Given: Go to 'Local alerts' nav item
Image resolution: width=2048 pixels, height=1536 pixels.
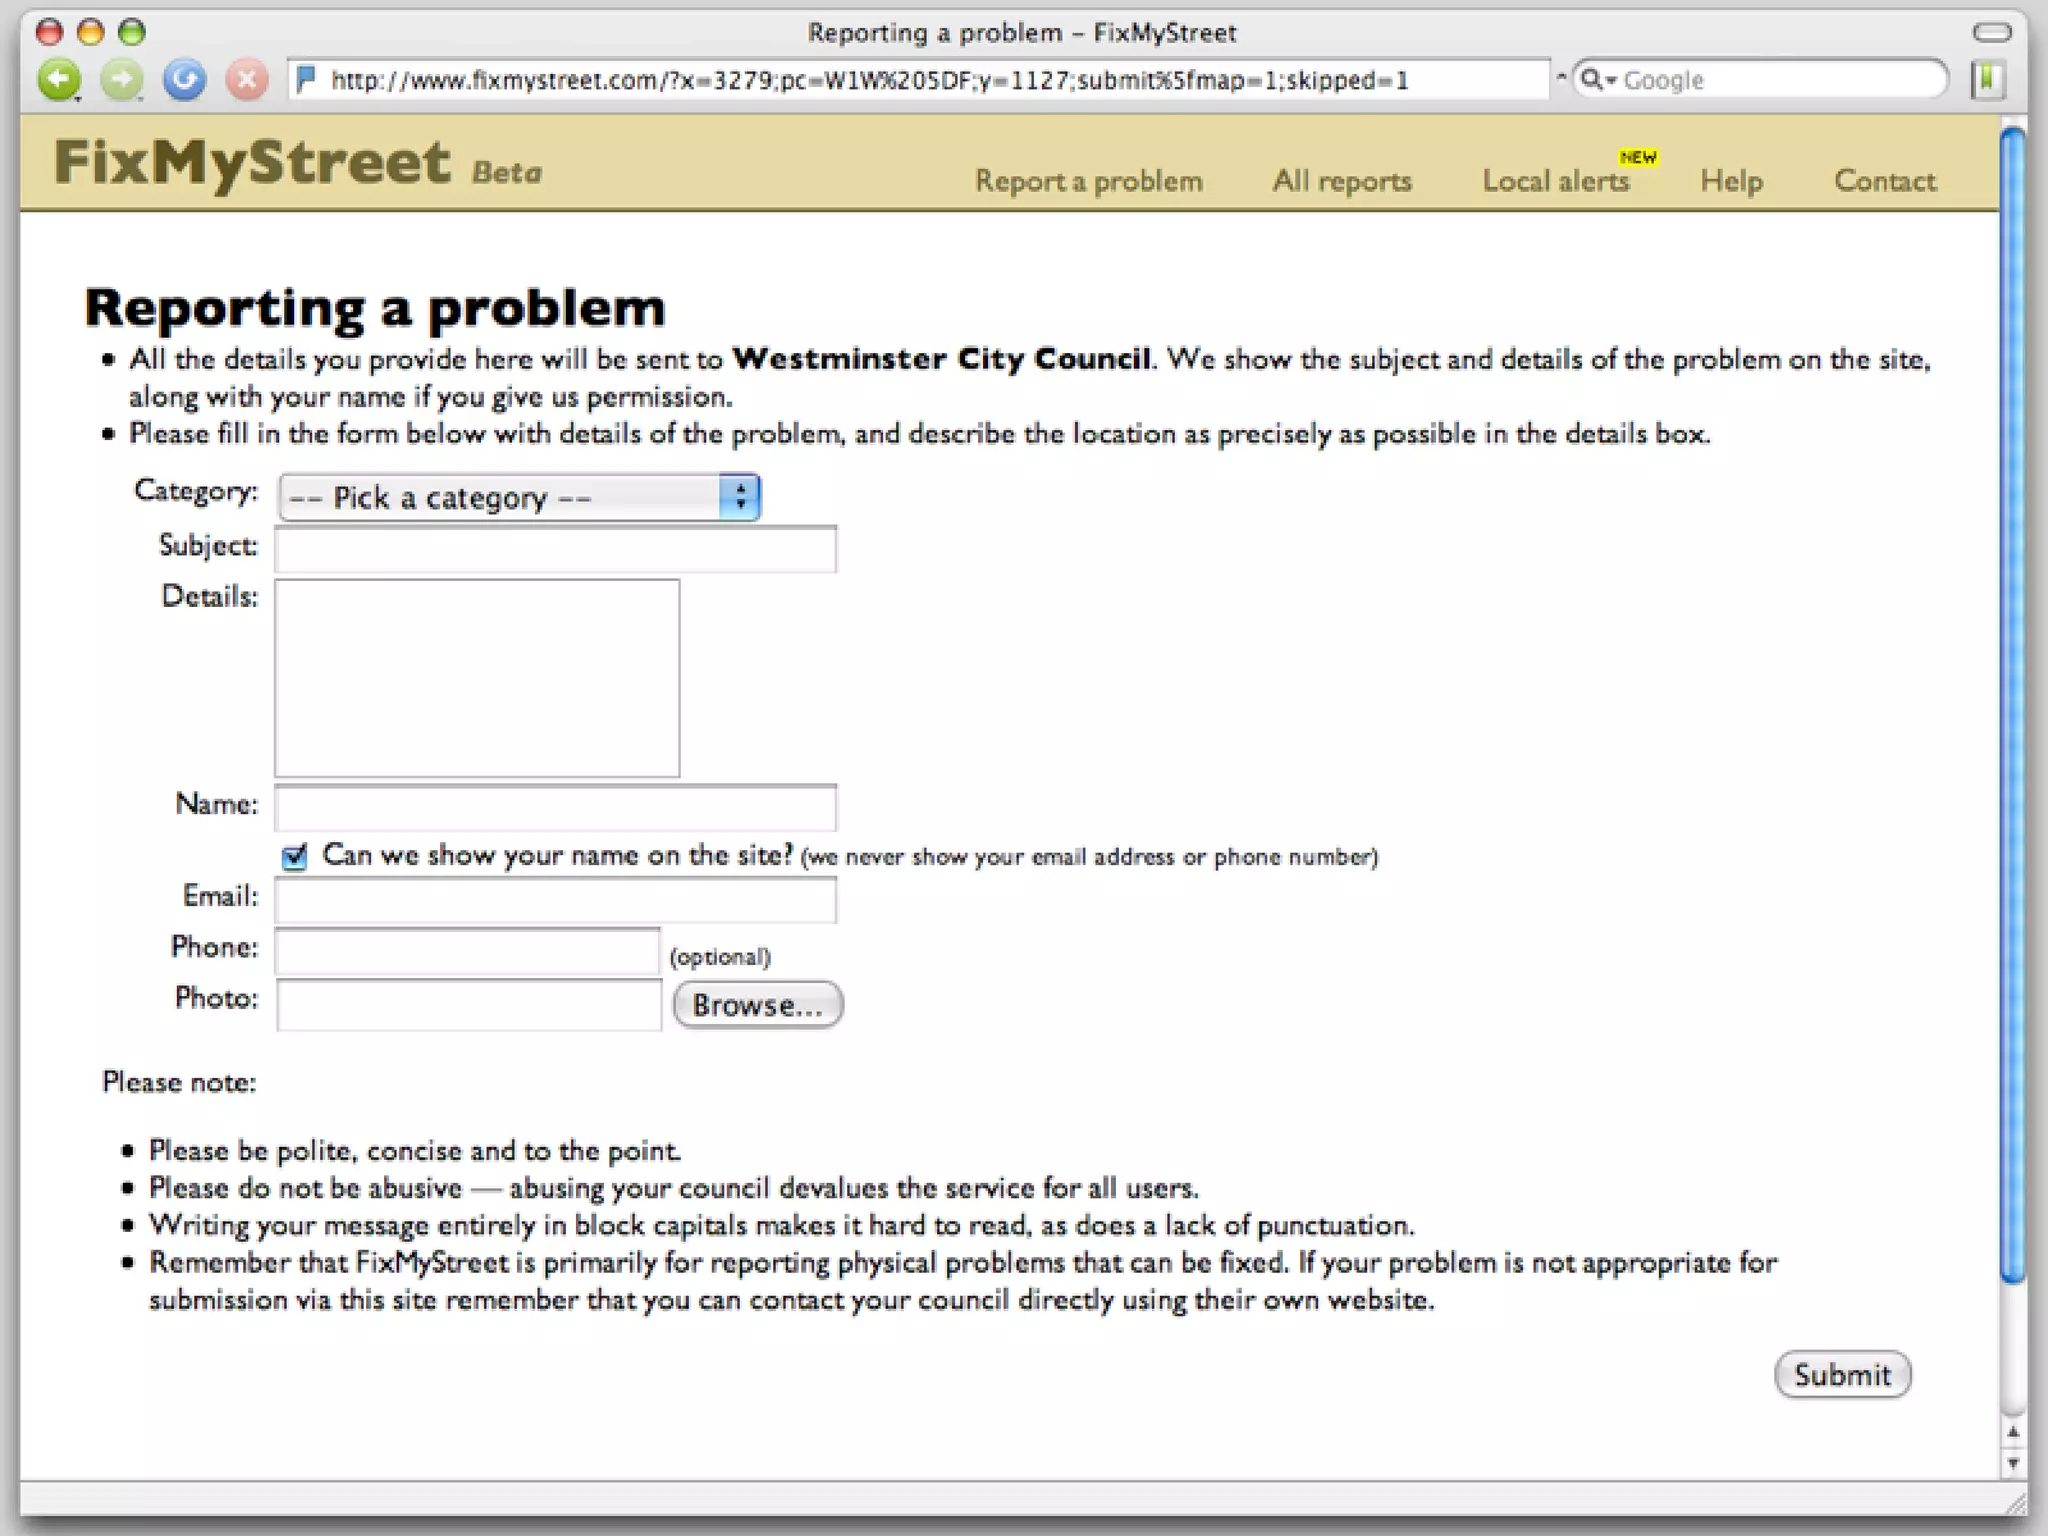Looking at the screenshot, I should pyautogui.click(x=1555, y=181).
